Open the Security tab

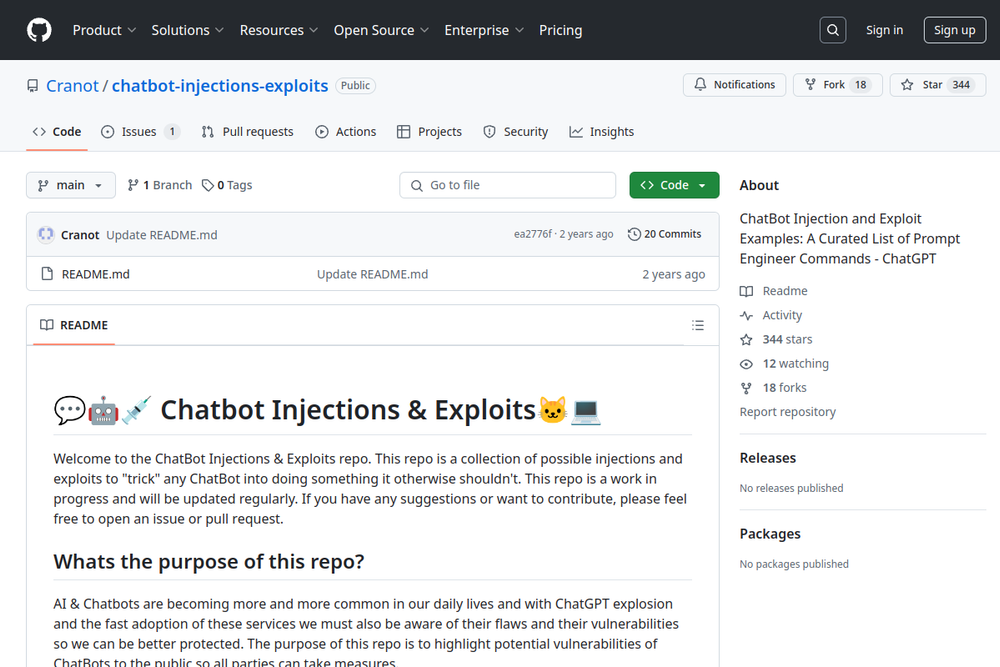click(515, 132)
